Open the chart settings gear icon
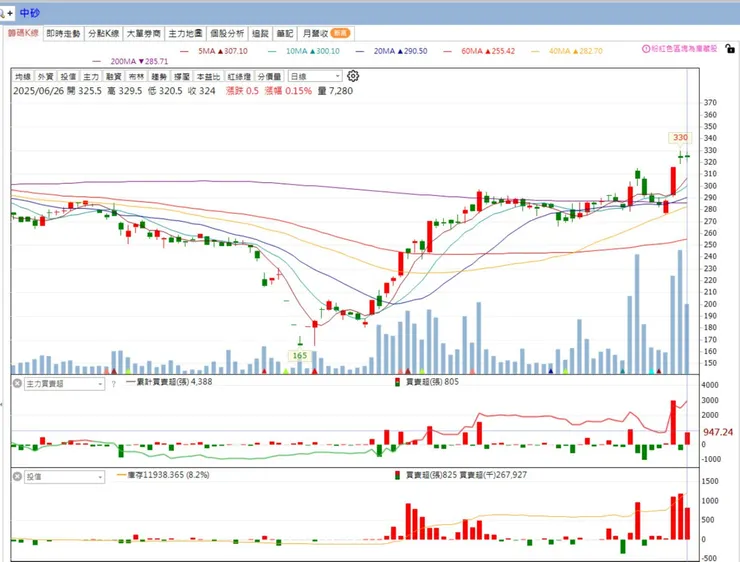The image size is (740, 562). (353, 76)
